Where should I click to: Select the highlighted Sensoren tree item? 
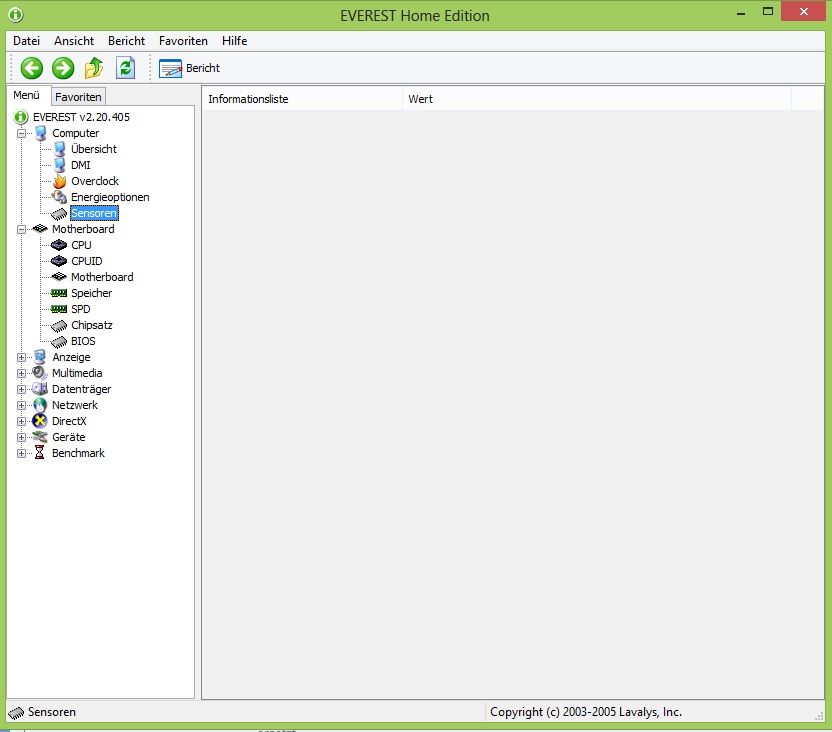[94, 213]
